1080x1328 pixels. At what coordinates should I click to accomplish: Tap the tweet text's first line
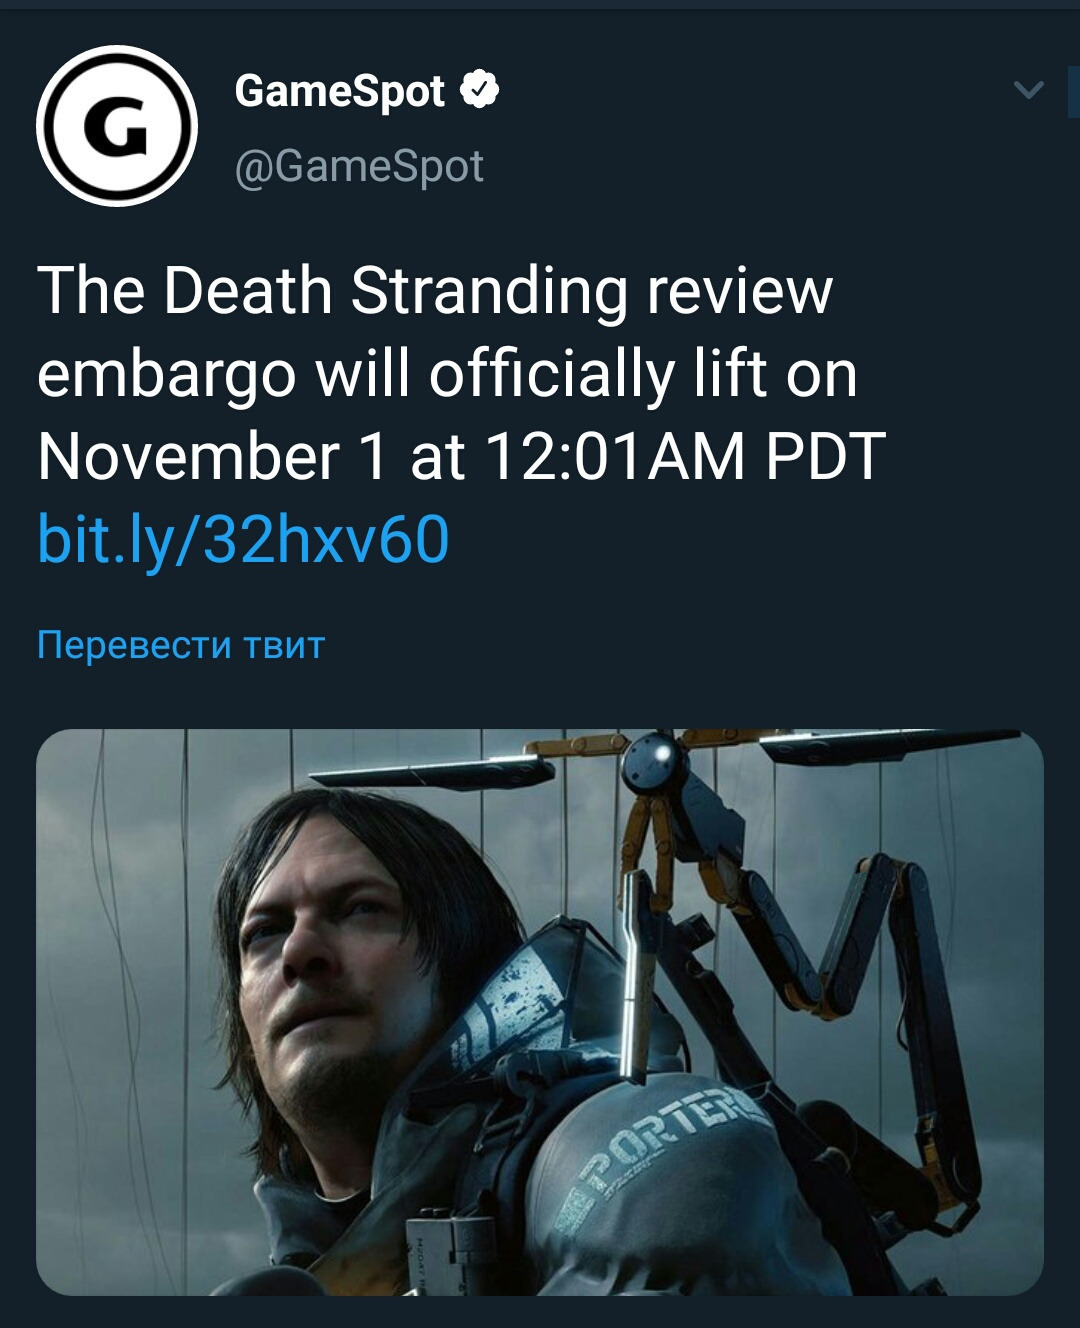coord(435,291)
